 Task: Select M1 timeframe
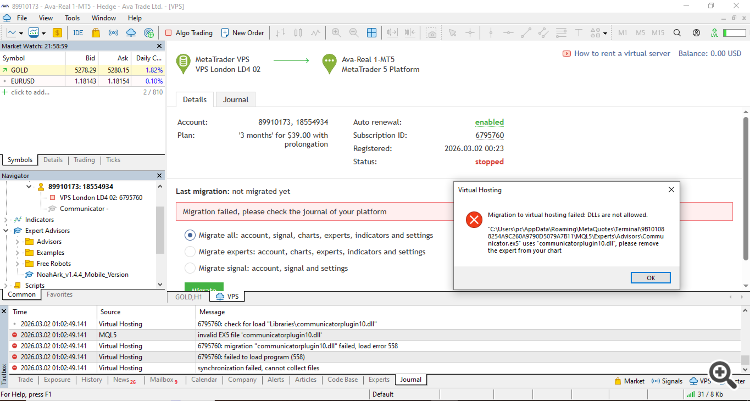tap(623, 33)
